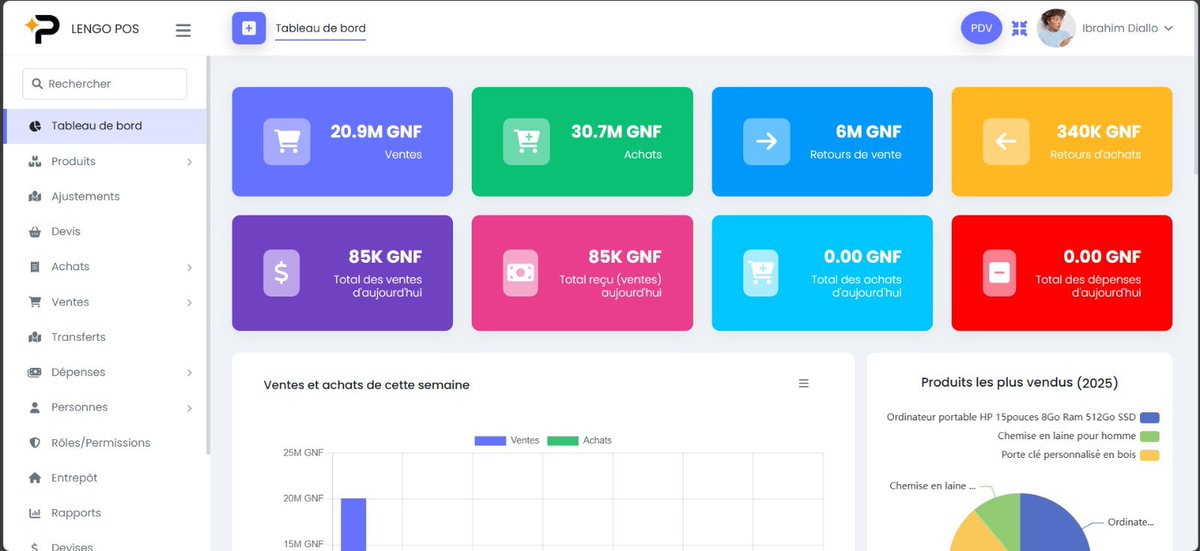Click the right arrow icon on Retours de vente
This screenshot has height=551, width=1200.
click(x=766, y=142)
